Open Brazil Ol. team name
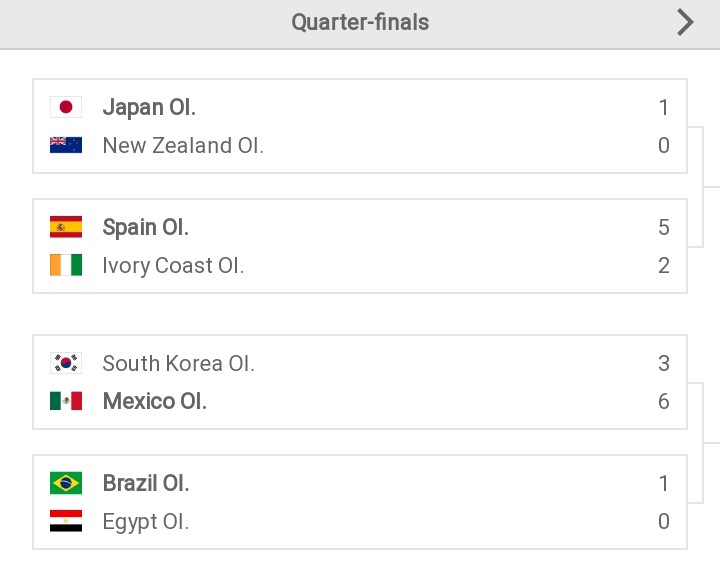The image size is (720, 563). point(146,483)
